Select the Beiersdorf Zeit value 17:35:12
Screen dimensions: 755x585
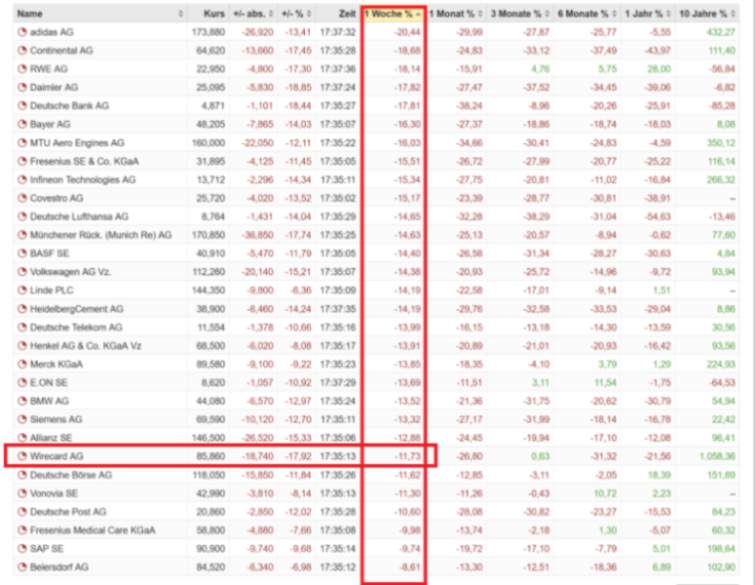[338, 567]
